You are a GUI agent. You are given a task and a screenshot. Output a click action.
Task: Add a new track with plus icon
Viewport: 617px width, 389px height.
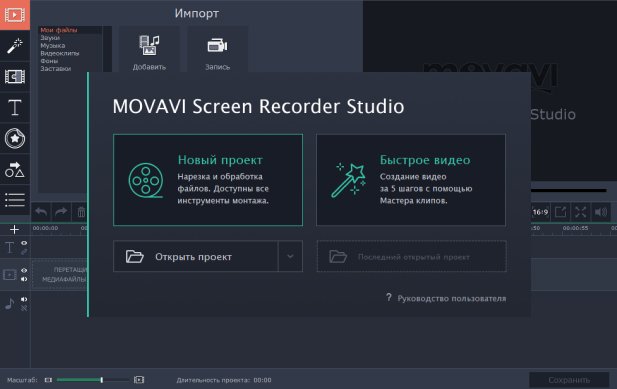[x=14, y=229]
